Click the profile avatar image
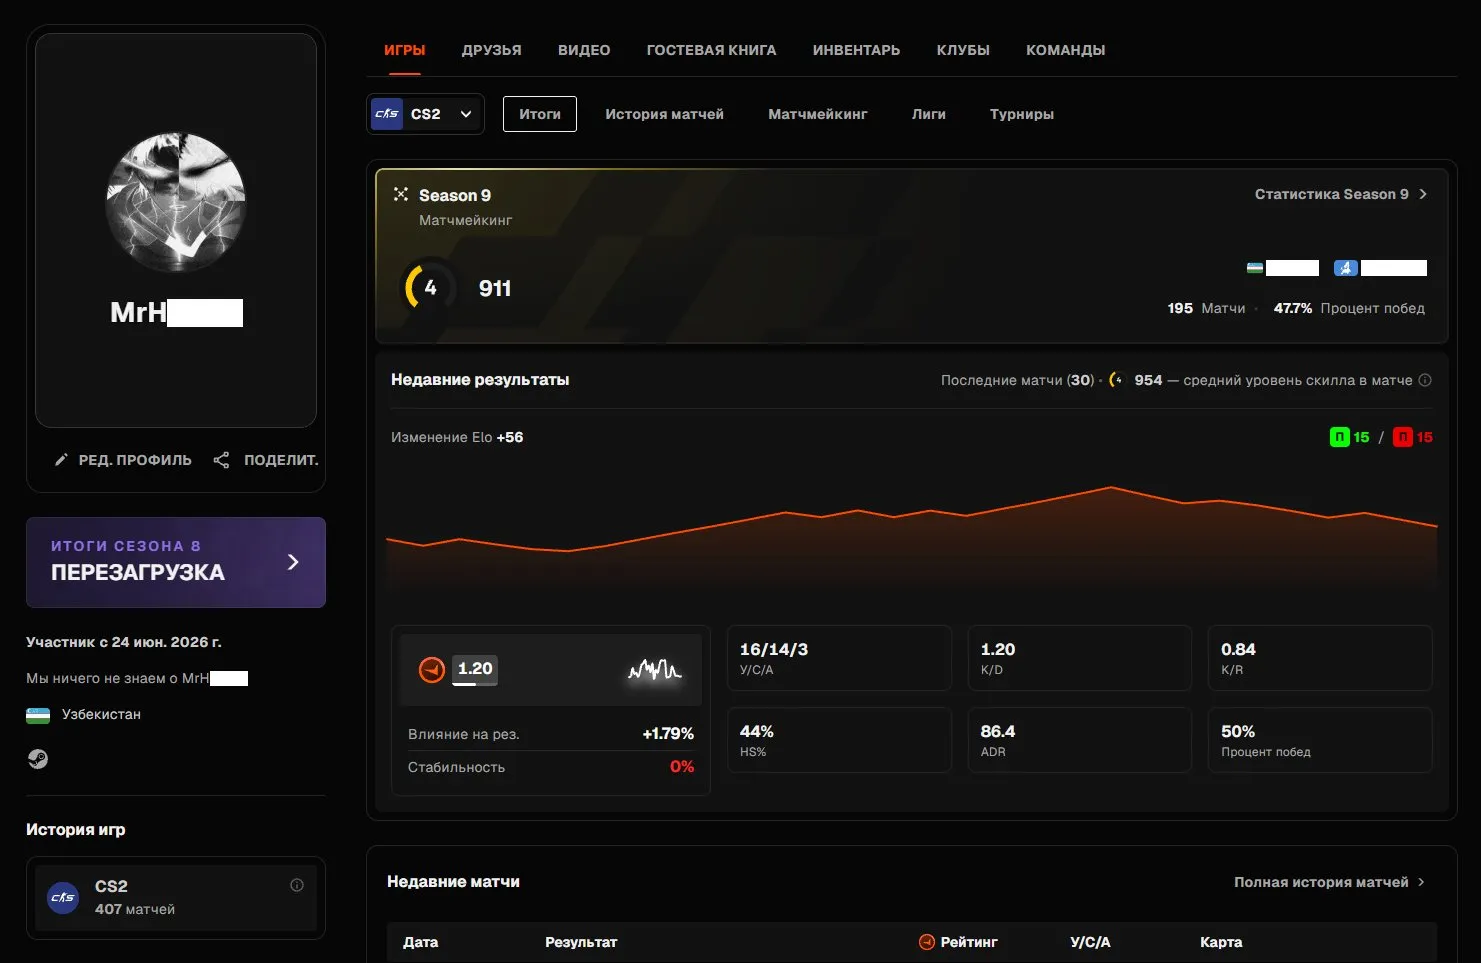The width and height of the screenshot is (1481, 963). [176, 202]
